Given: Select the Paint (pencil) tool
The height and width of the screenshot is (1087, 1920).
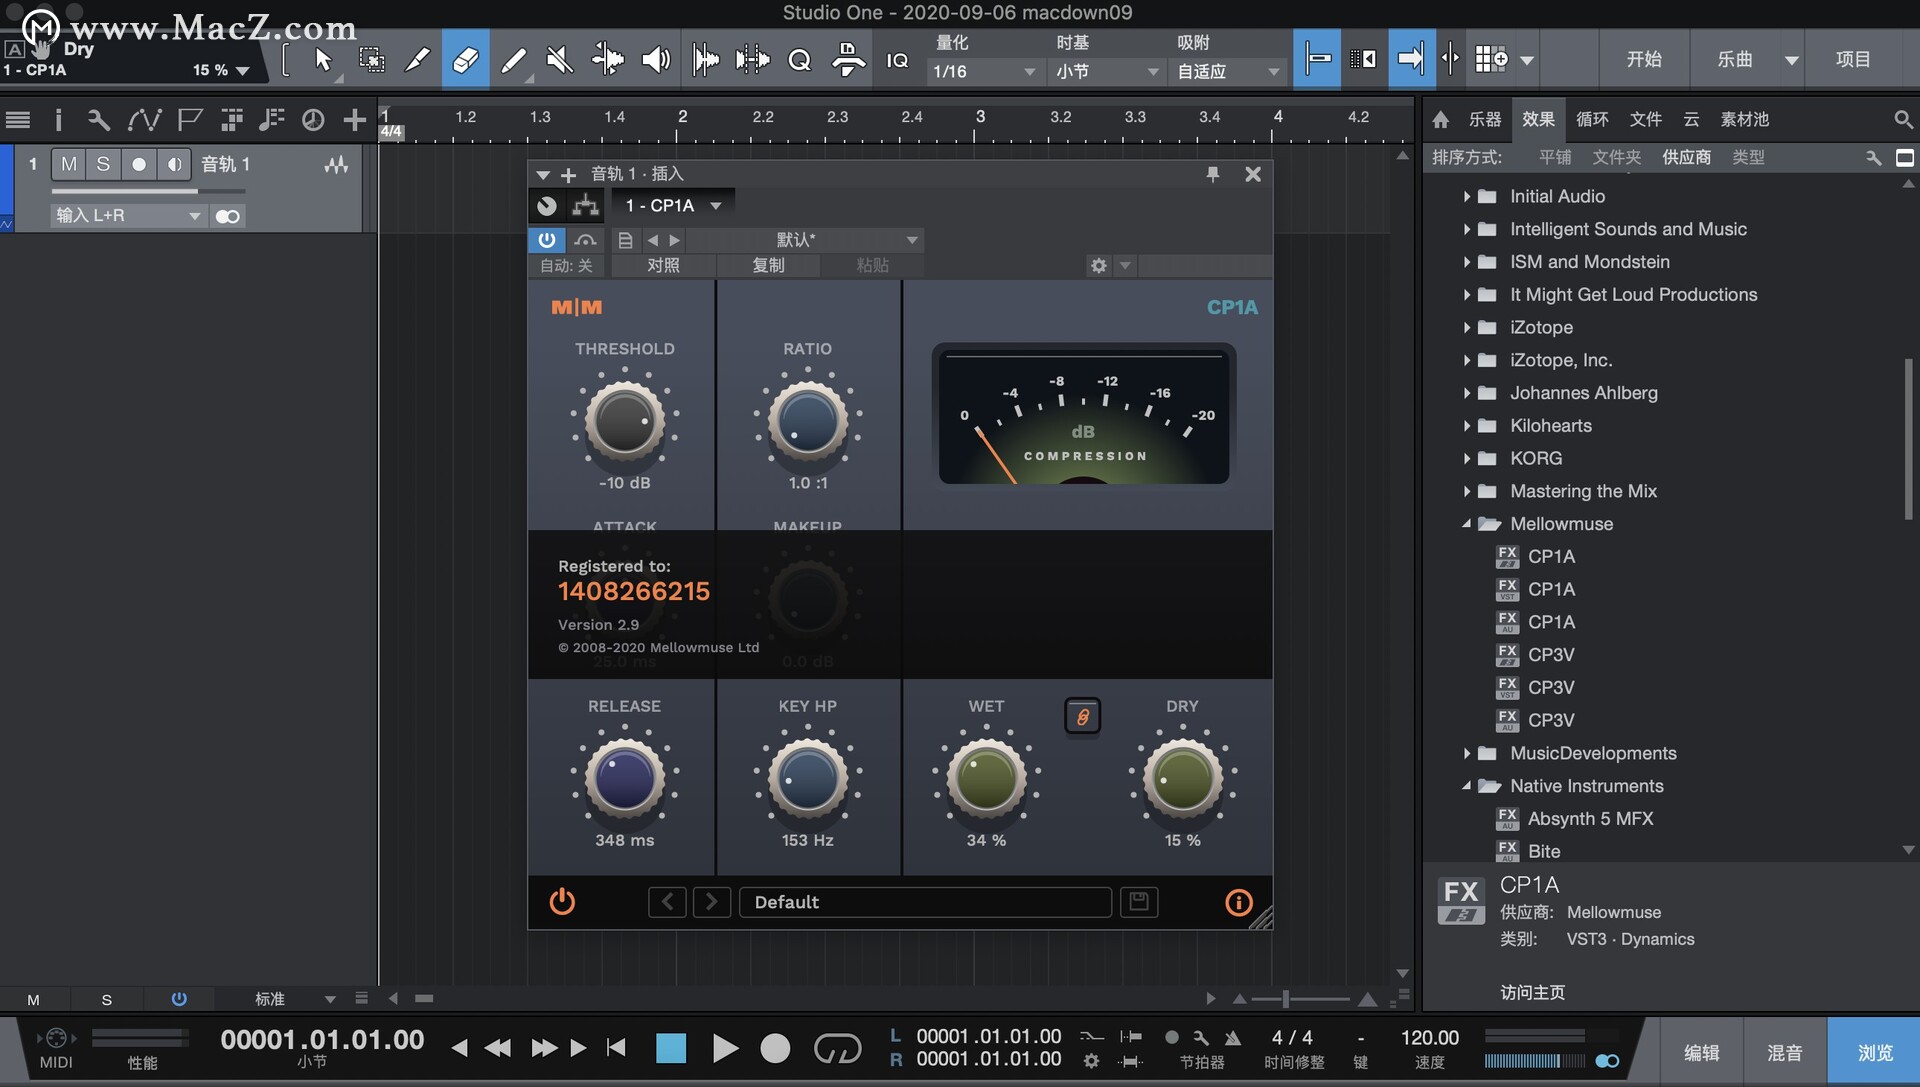Looking at the screenshot, I should [x=513, y=60].
